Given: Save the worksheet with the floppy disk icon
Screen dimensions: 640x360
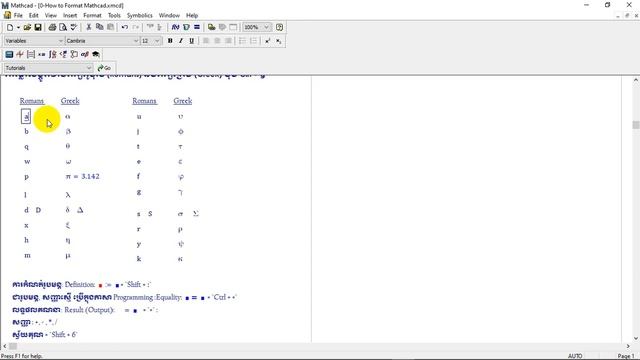Looking at the screenshot, I should [38, 27].
